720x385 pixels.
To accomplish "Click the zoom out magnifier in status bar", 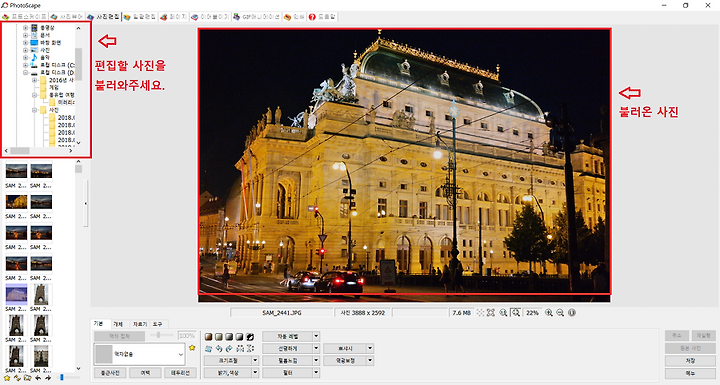I will (560, 312).
